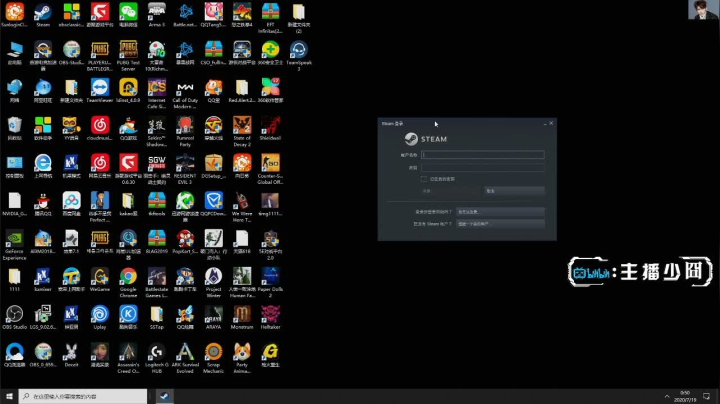
Task: Open the Paper Dolls 2 shortcut
Action: (270, 283)
